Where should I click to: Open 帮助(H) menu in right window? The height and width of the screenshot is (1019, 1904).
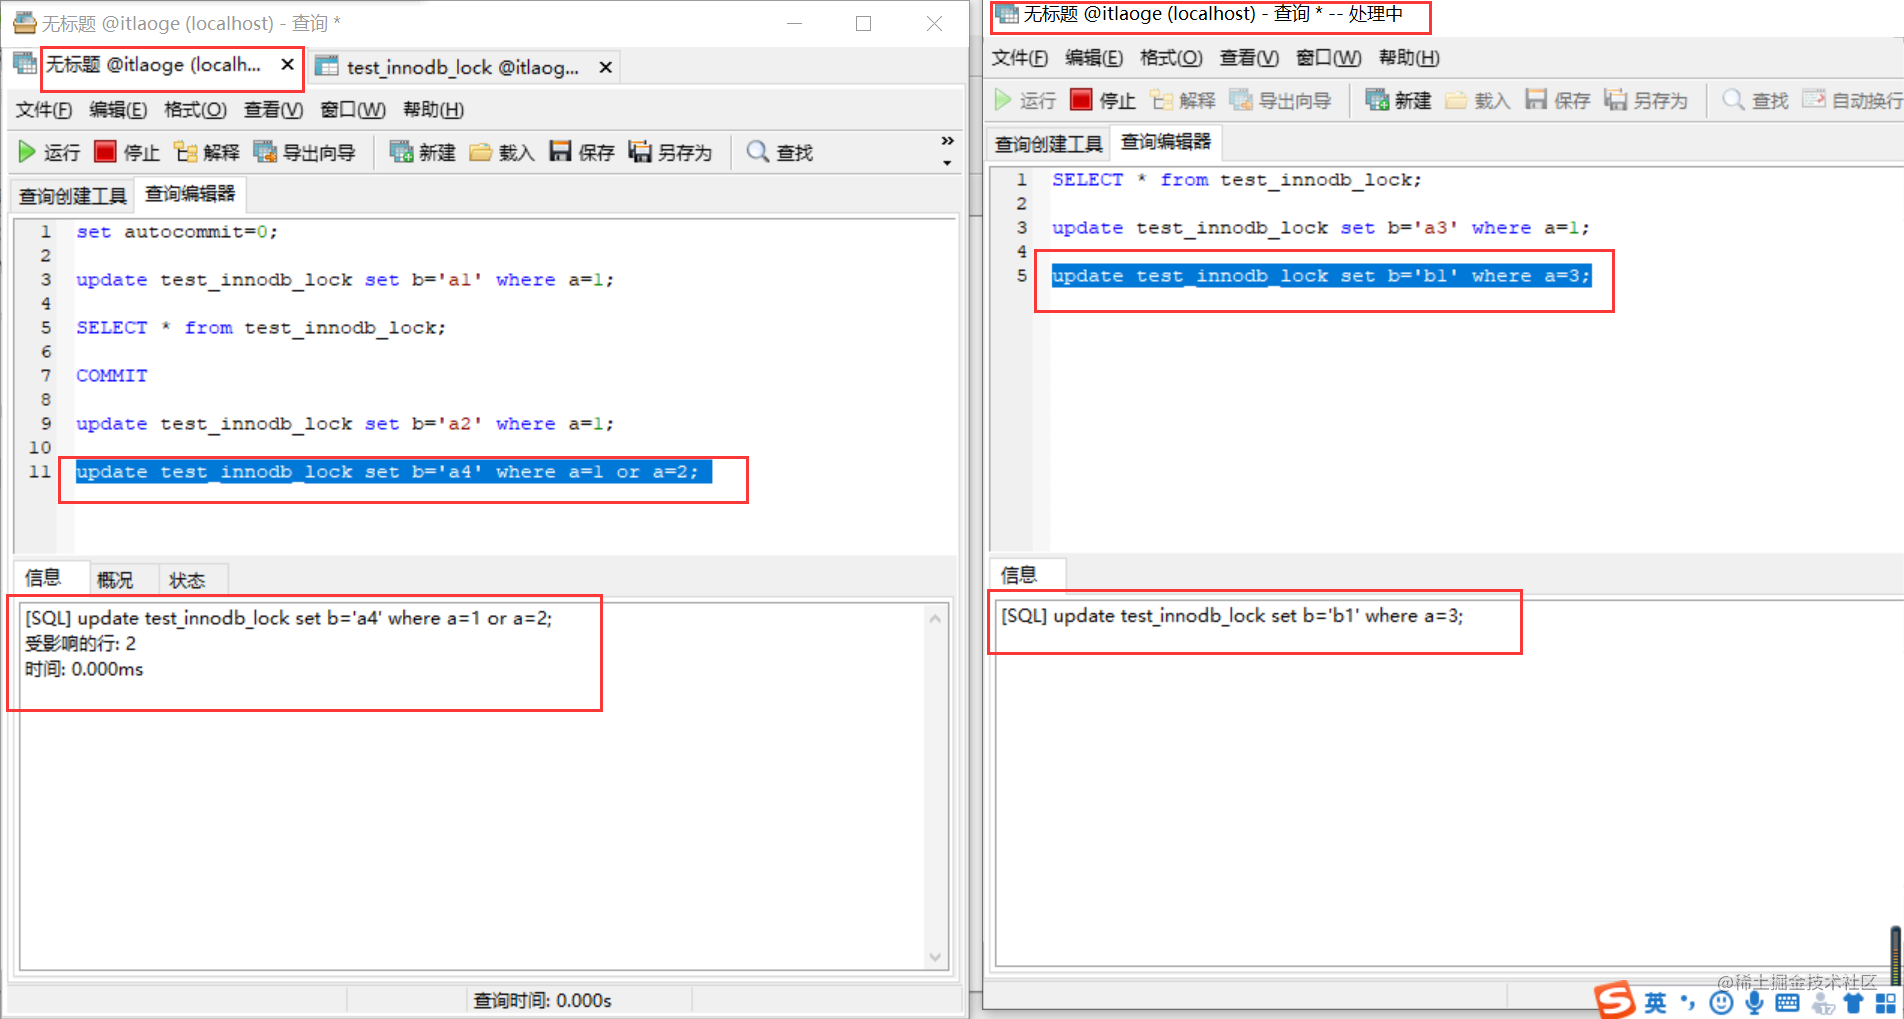click(x=1409, y=57)
